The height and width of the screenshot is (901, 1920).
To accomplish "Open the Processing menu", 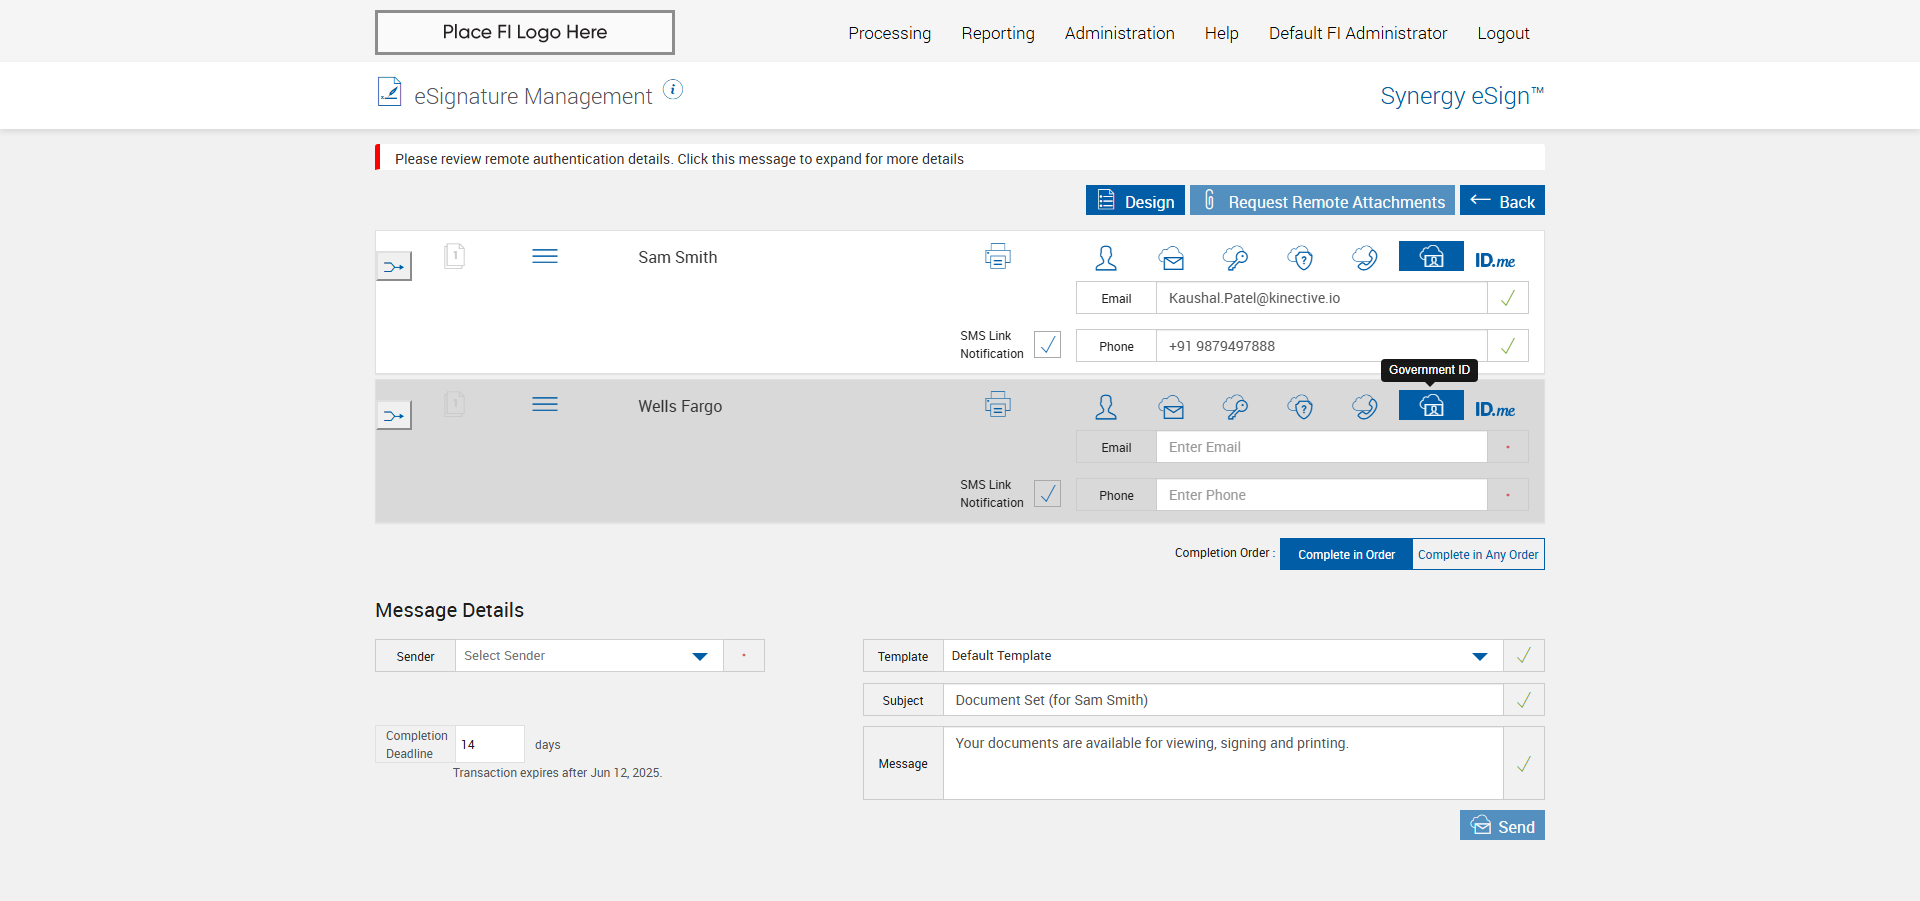I will (889, 33).
